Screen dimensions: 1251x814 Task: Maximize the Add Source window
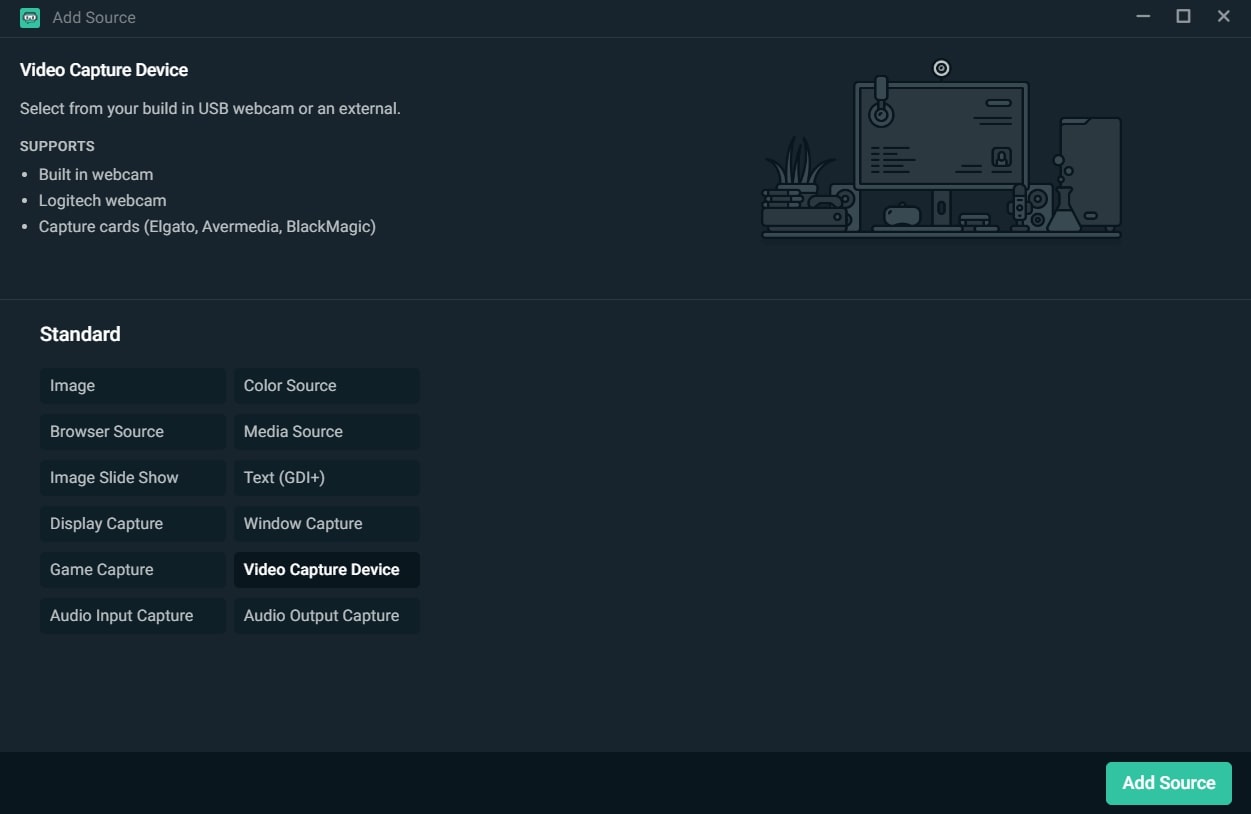1183,17
